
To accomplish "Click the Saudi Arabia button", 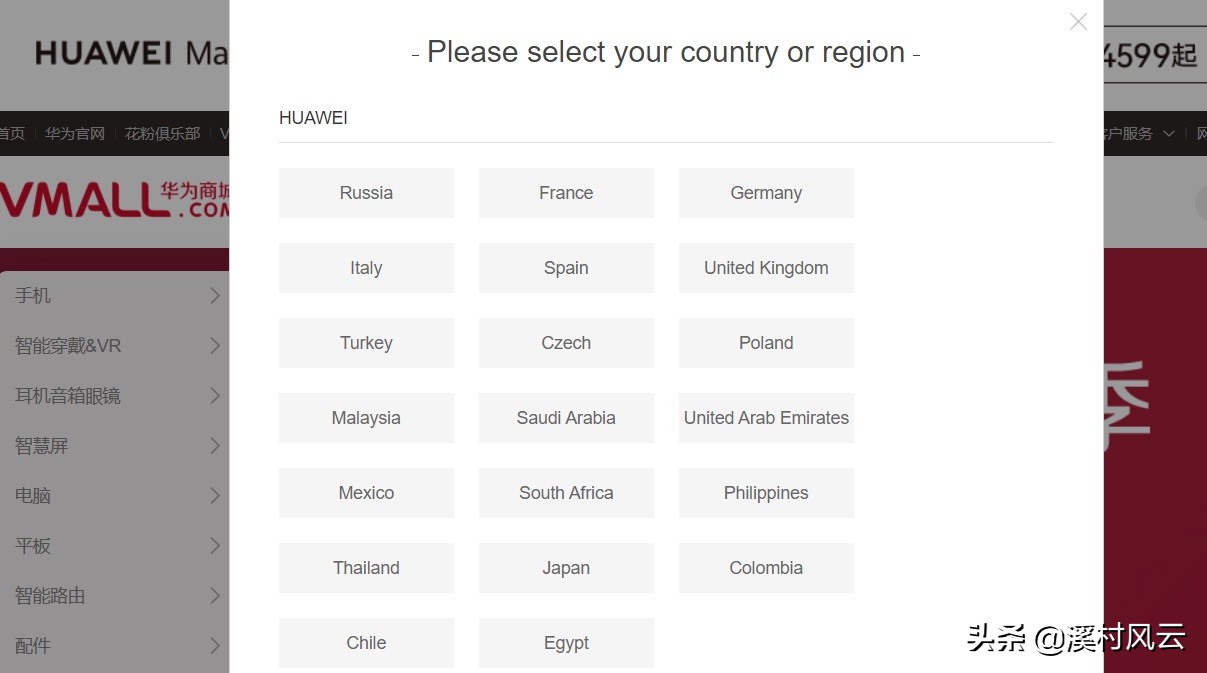I will 566,418.
